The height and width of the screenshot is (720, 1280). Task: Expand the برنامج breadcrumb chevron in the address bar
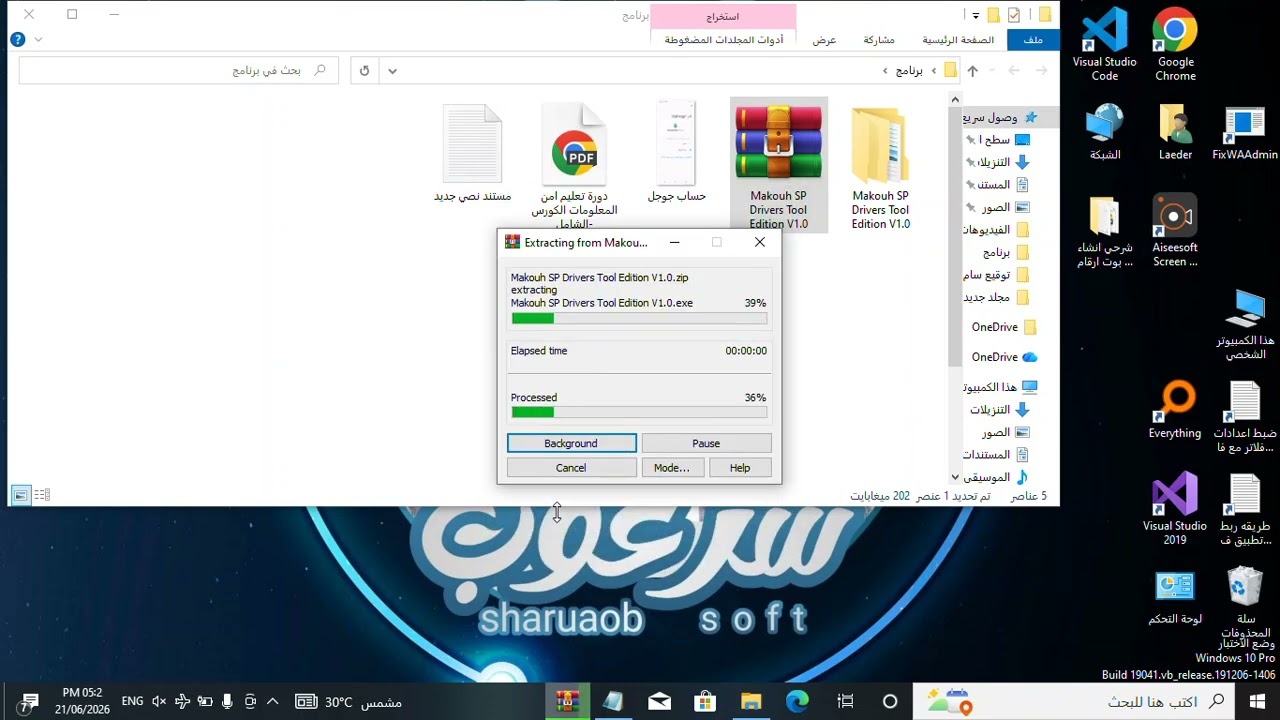[886, 70]
